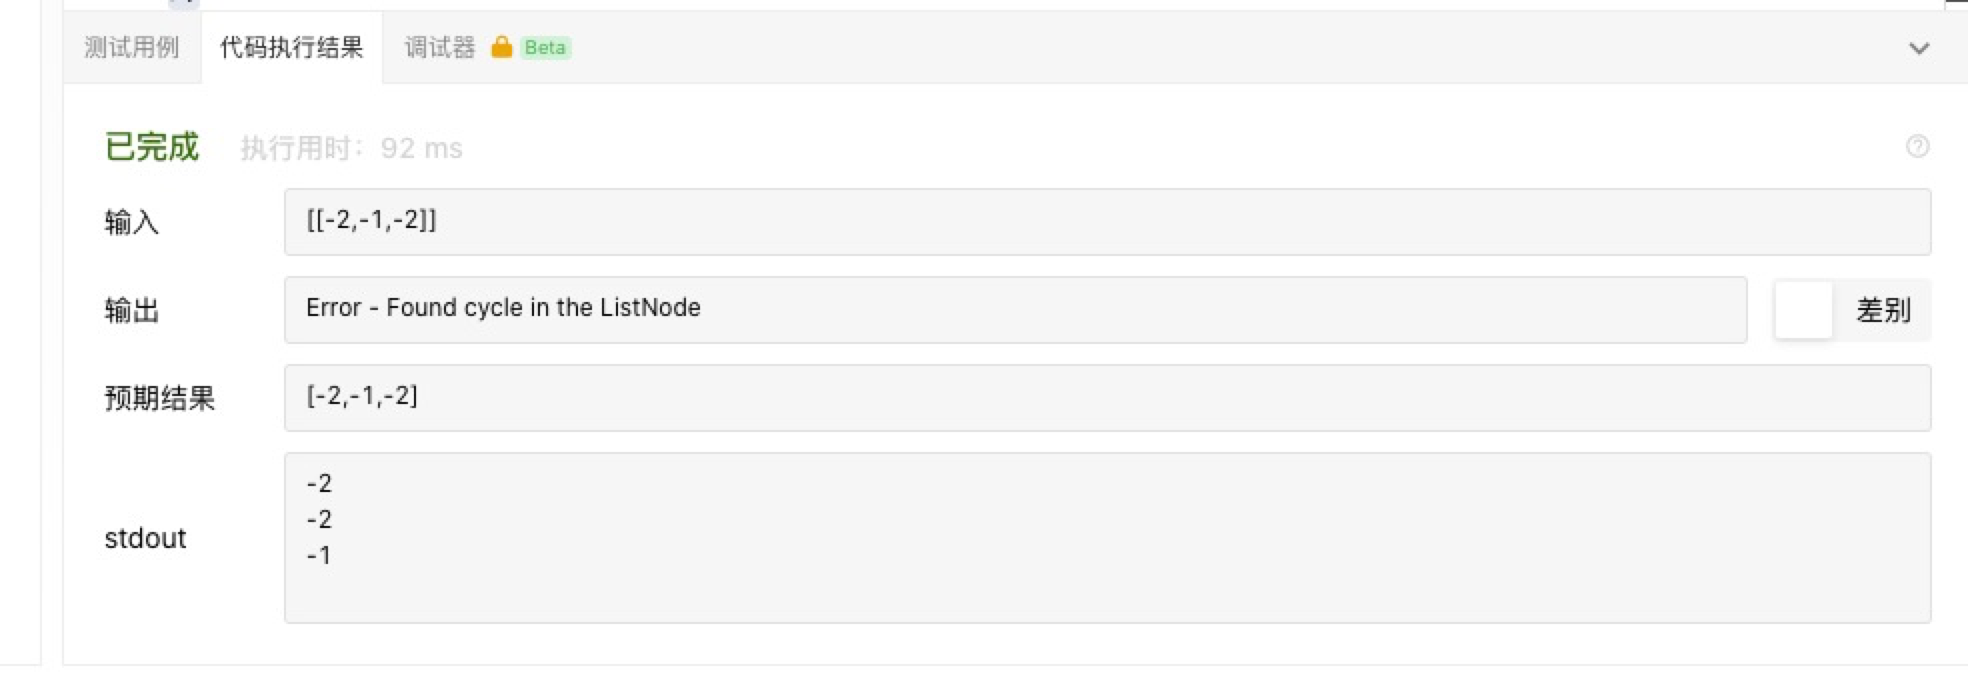Image resolution: width=1968 pixels, height=682 pixels.
Task: Click the 执行用时 92 ms text
Action: click(351, 148)
